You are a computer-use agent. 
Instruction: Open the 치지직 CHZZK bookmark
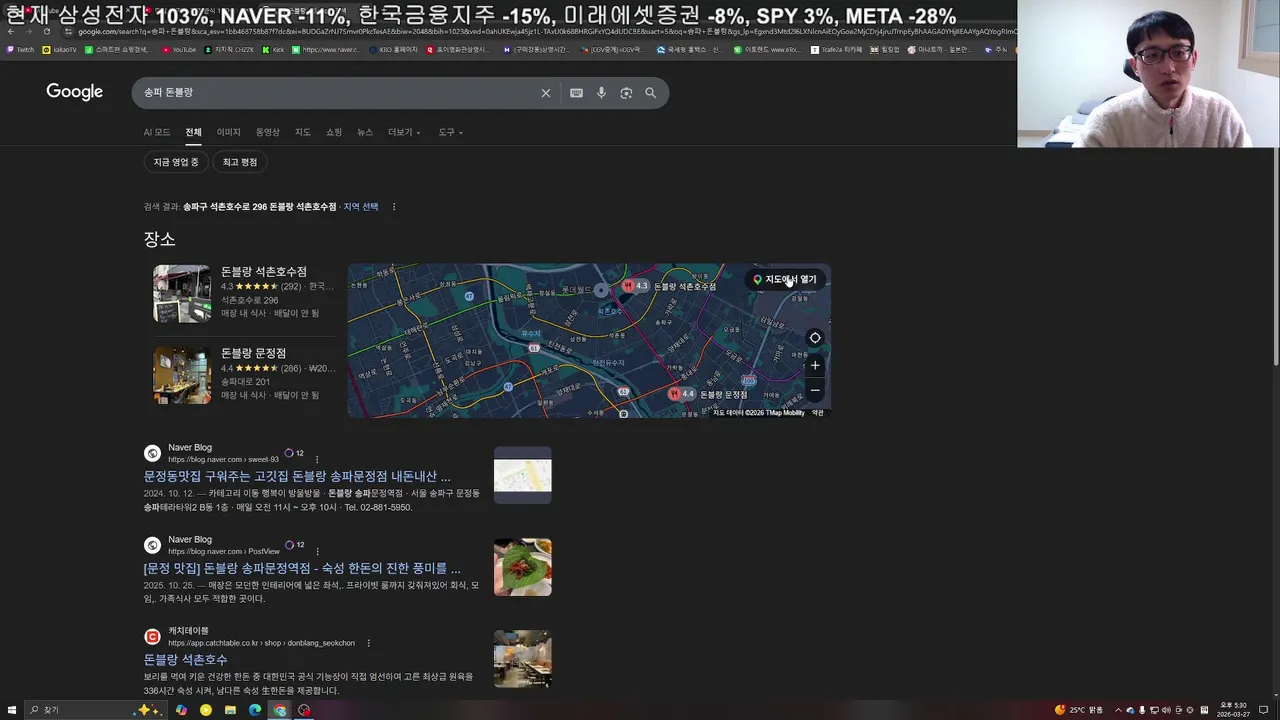[x=228, y=49]
